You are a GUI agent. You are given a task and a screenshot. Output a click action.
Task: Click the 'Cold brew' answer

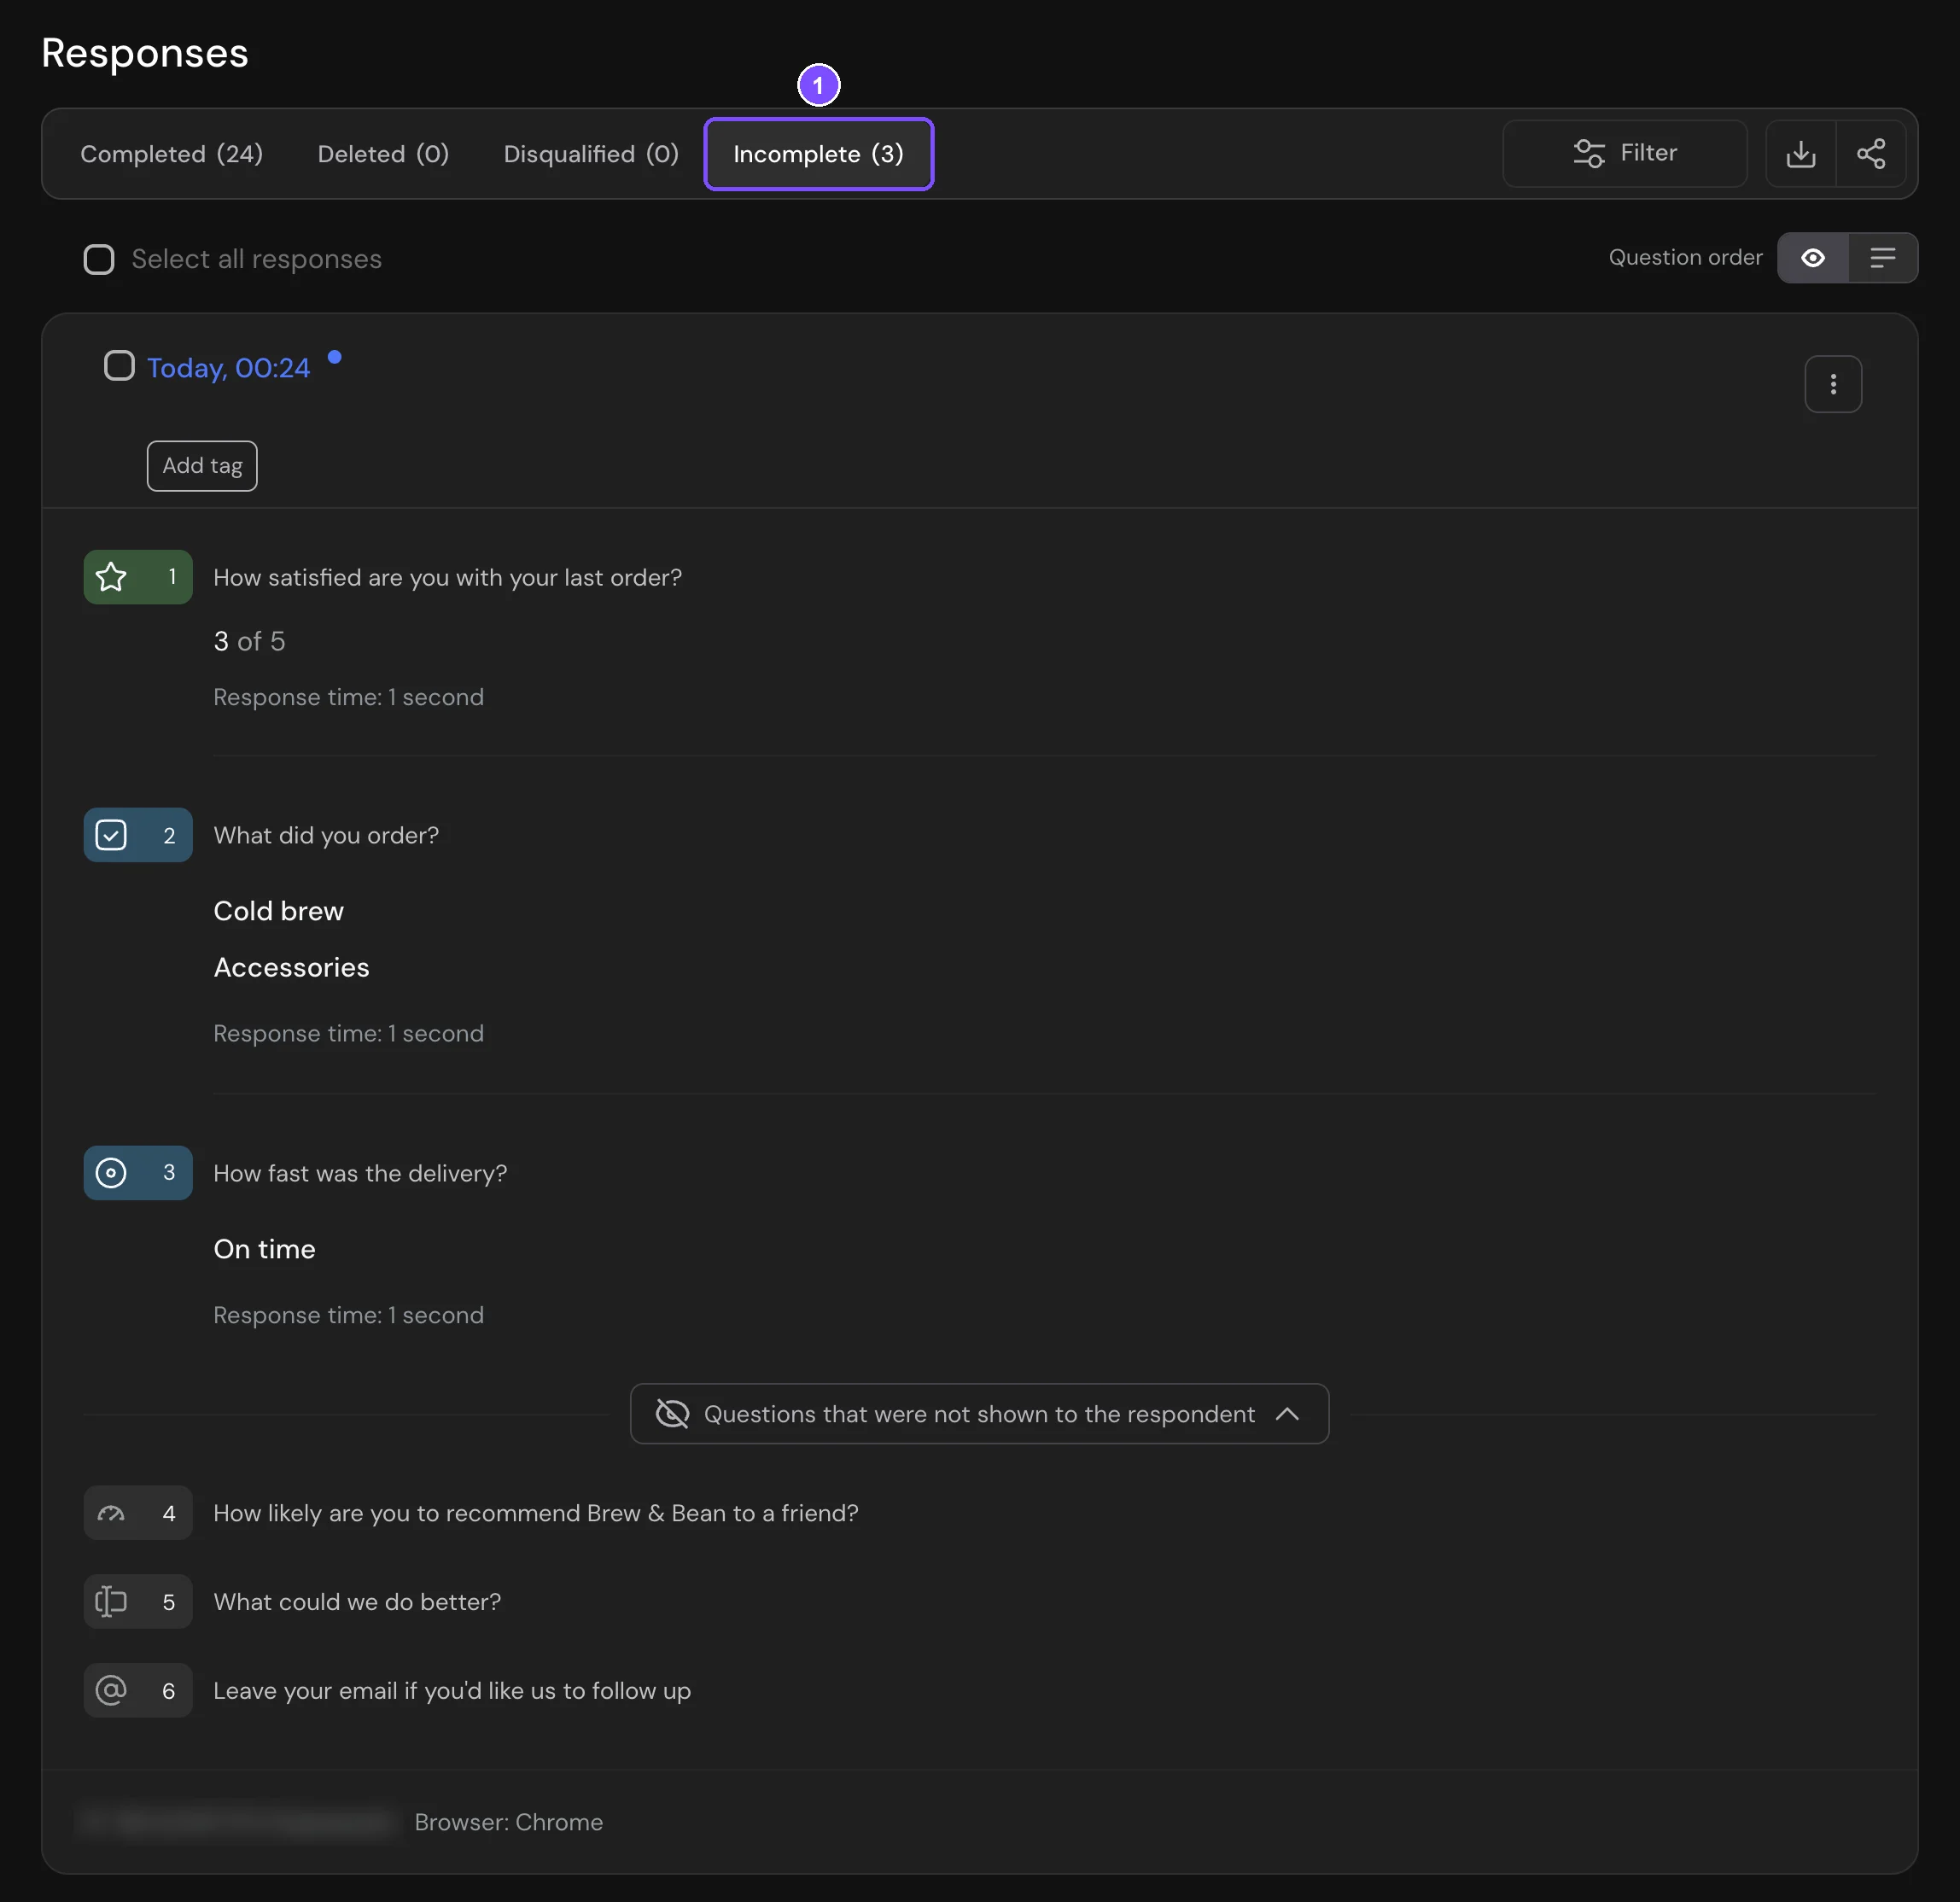(278, 911)
